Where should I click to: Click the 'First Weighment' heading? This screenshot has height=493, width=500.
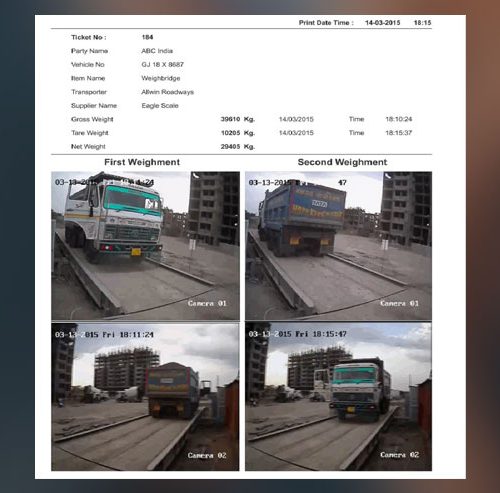click(x=142, y=162)
